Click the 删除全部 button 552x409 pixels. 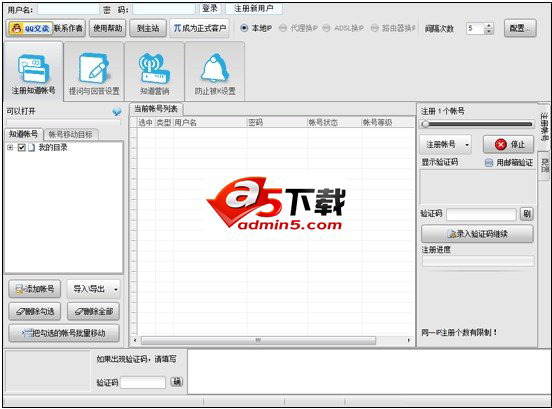coord(93,312)
